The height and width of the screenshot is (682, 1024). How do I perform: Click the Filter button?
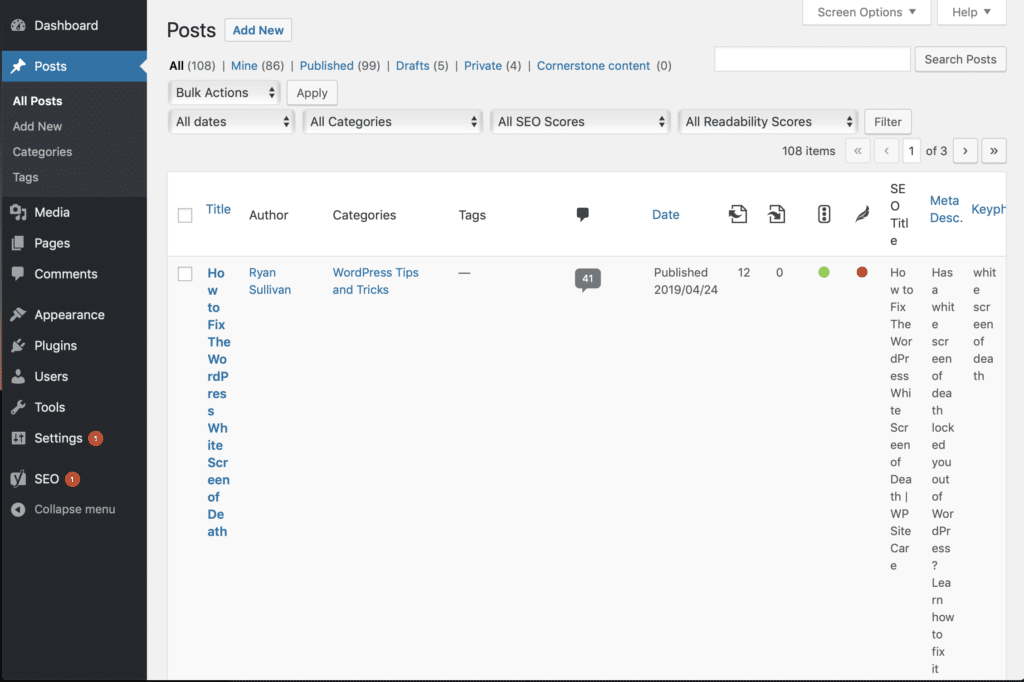888,122
